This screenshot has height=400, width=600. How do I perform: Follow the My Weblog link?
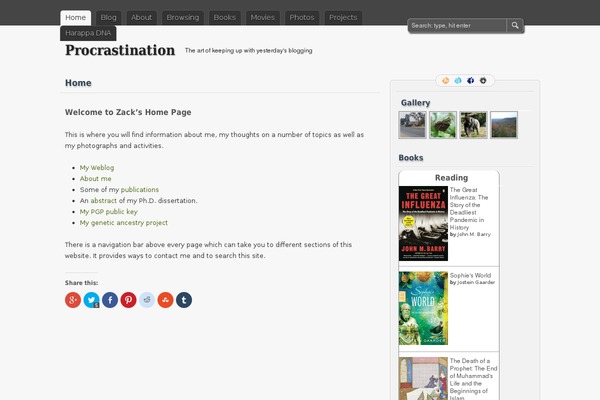(x=97, y=168)
